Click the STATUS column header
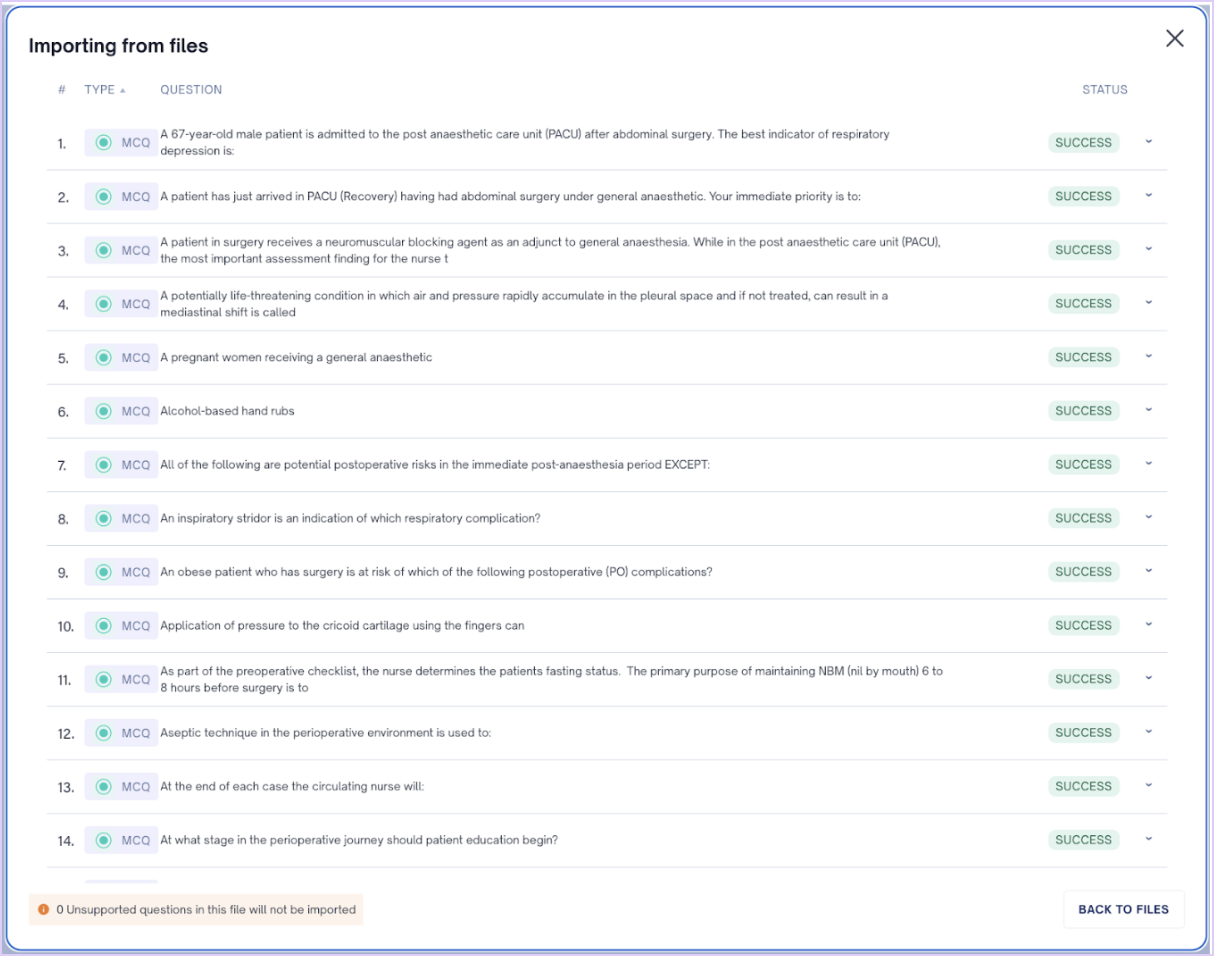Image resolution: width=1214 pixels, height=956 pixels. [1104, 90]
